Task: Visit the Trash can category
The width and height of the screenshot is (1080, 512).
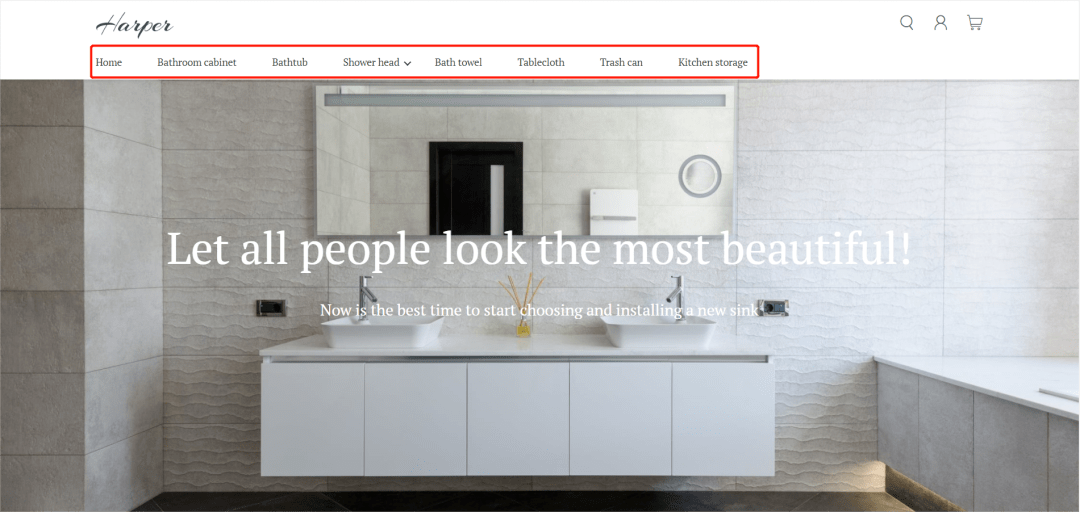Action: (x=621, y=62)
